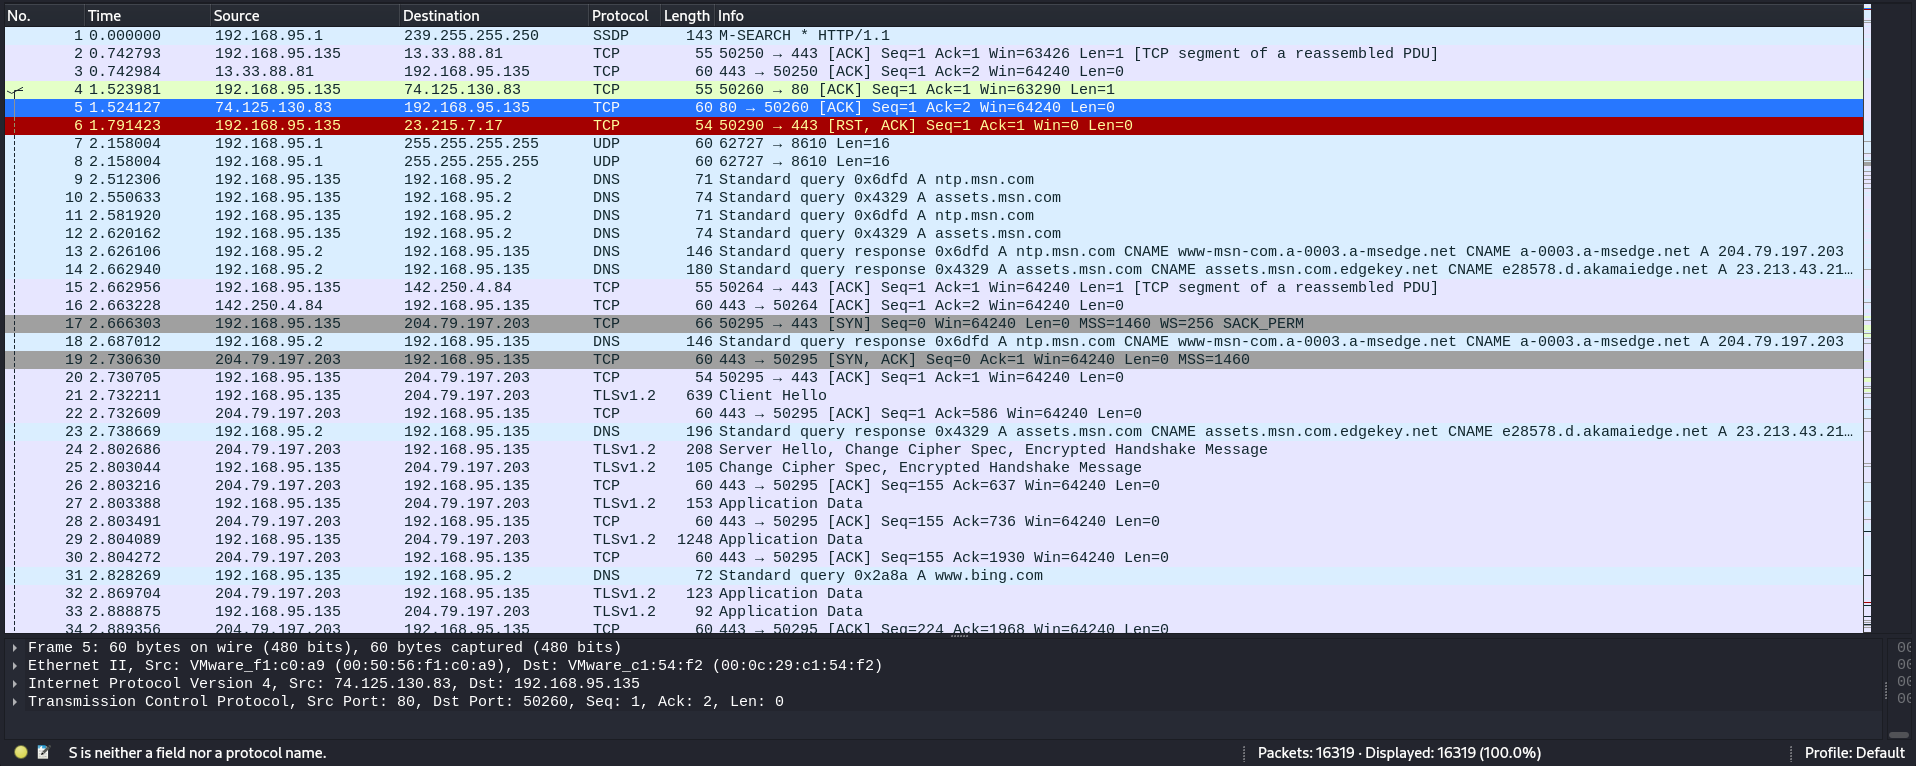Sort by the Destination column header

493,16
